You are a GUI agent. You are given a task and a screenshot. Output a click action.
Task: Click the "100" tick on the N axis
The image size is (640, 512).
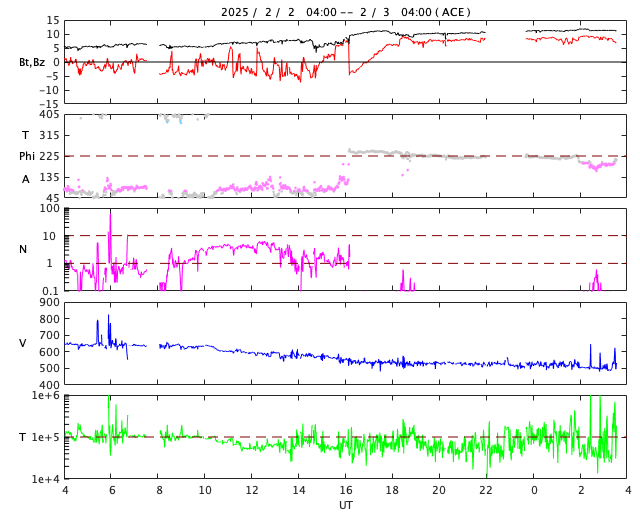coord(49,208)
